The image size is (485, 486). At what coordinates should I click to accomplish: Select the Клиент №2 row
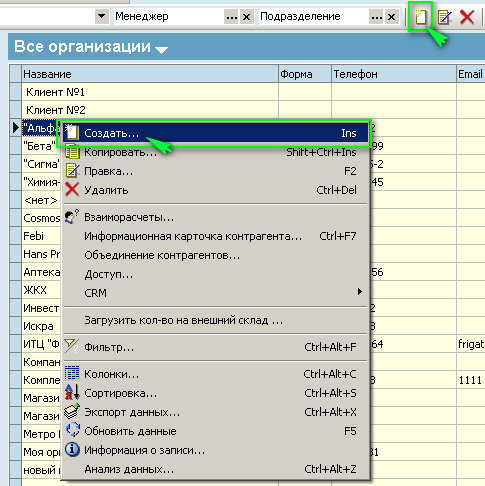[150, 110]
